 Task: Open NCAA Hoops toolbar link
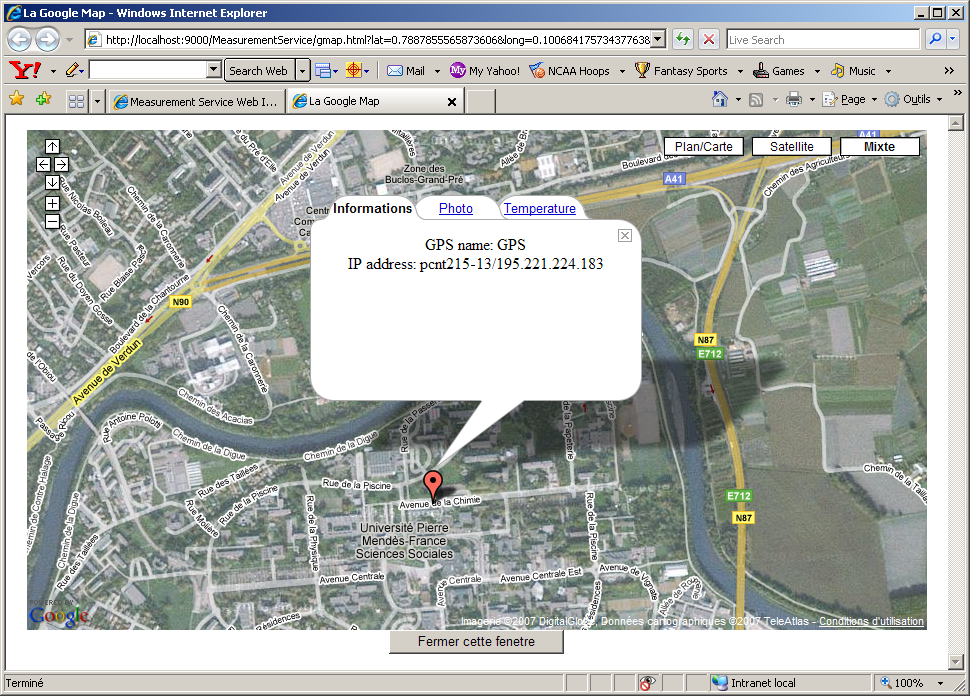click(x=570, y=71)
